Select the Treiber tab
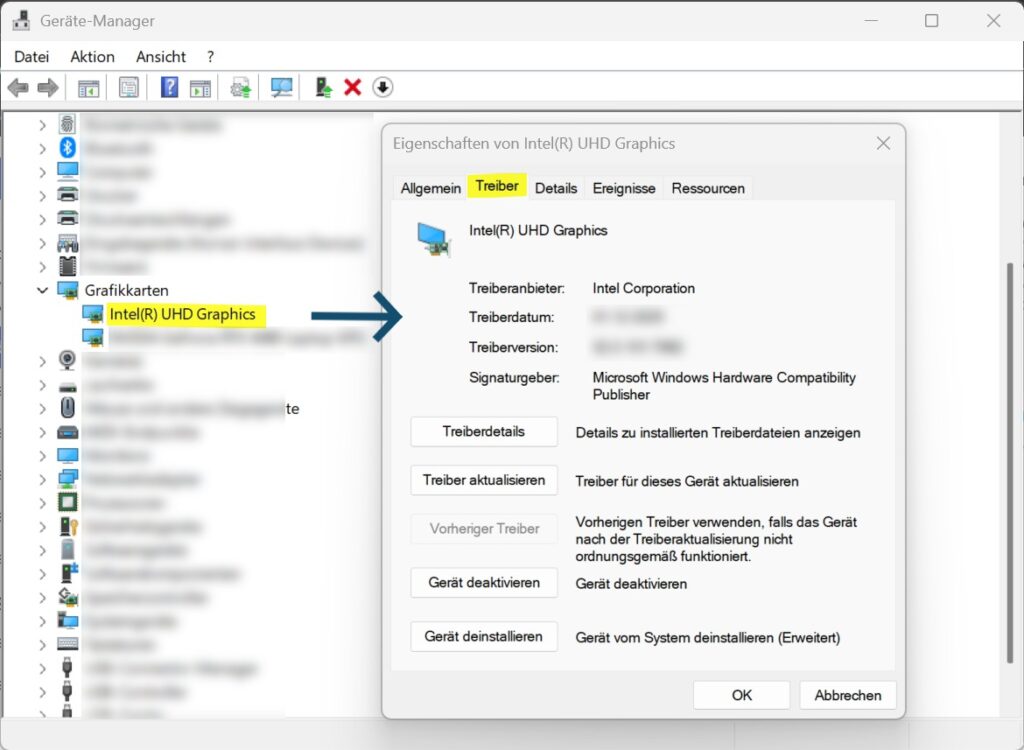Image resolution: width=1024 pixels, height=750 pixels. pos(497,186)
